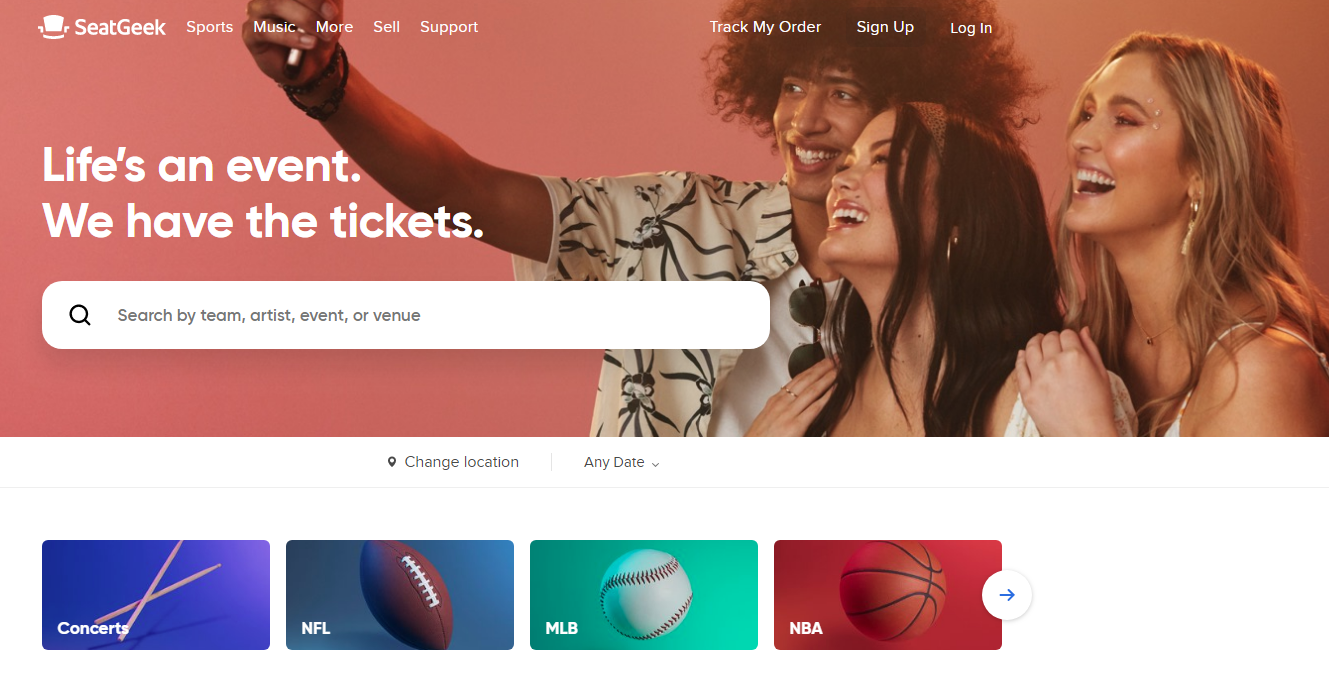Select the NBA category card

click(x=888, y=595)
